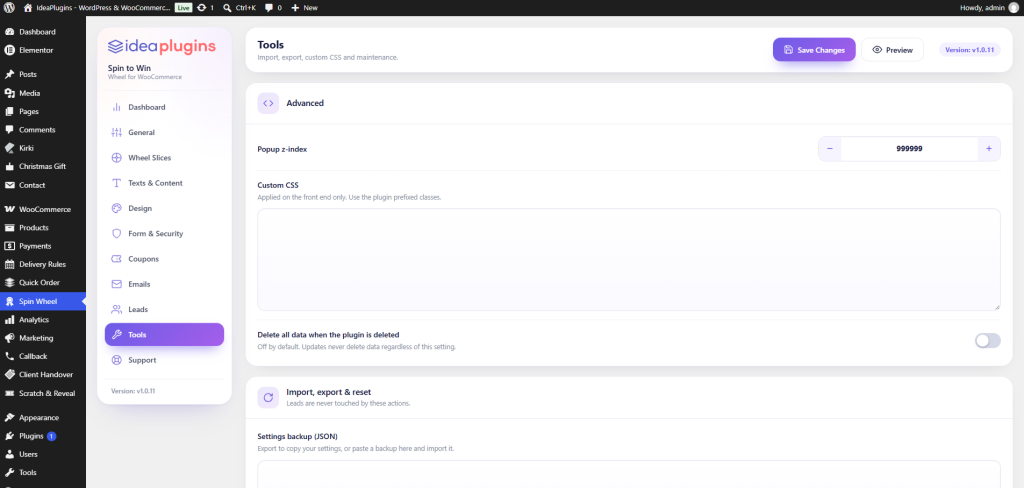
Task: Open Emails tab
Action: point(165,284)
